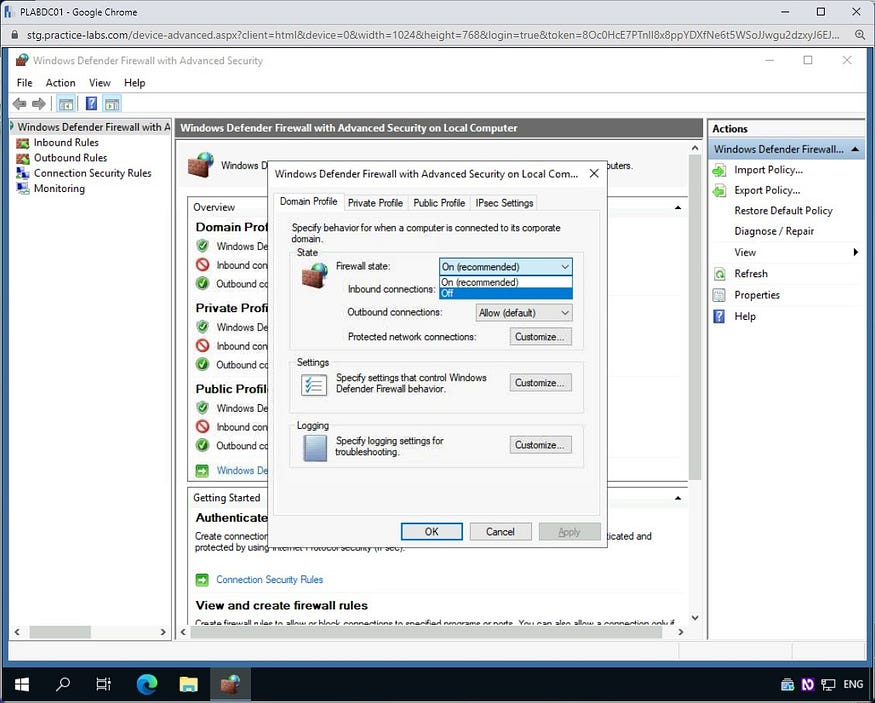
Task: Click the firewall brick icon in State section
Action: click(x=315, y=275)
